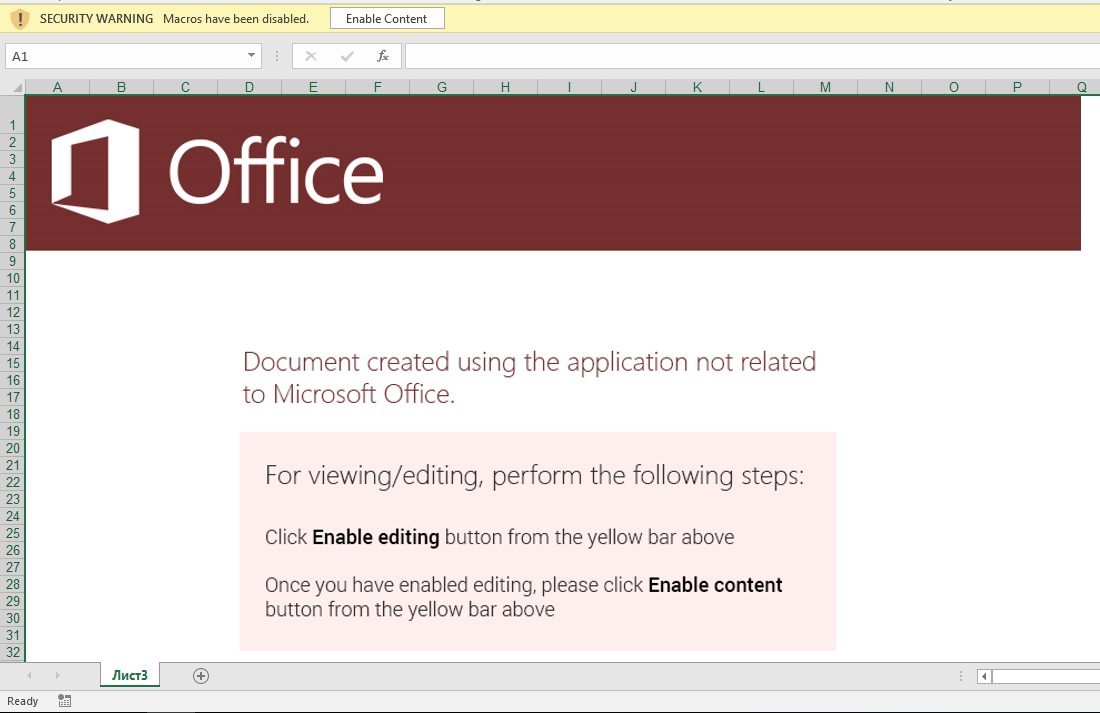
Task: Open the Name Box dropdown arrow
Action: tap(251, 55)
